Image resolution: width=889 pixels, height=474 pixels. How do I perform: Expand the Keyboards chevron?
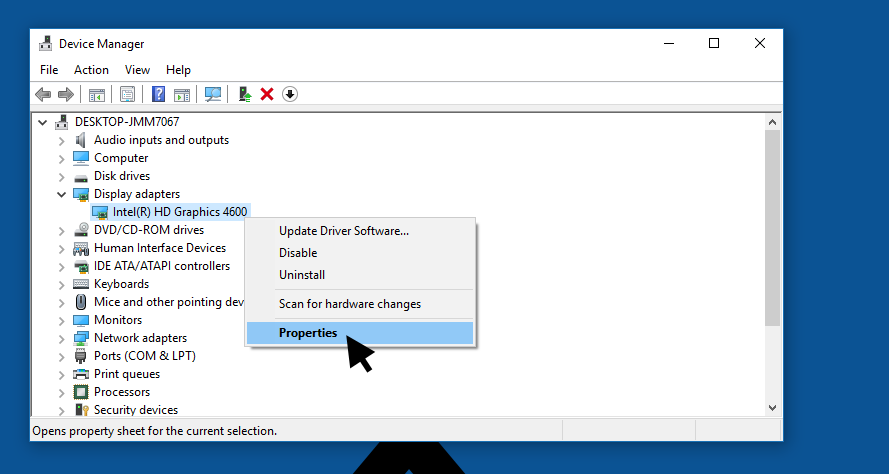click(61, 284)
